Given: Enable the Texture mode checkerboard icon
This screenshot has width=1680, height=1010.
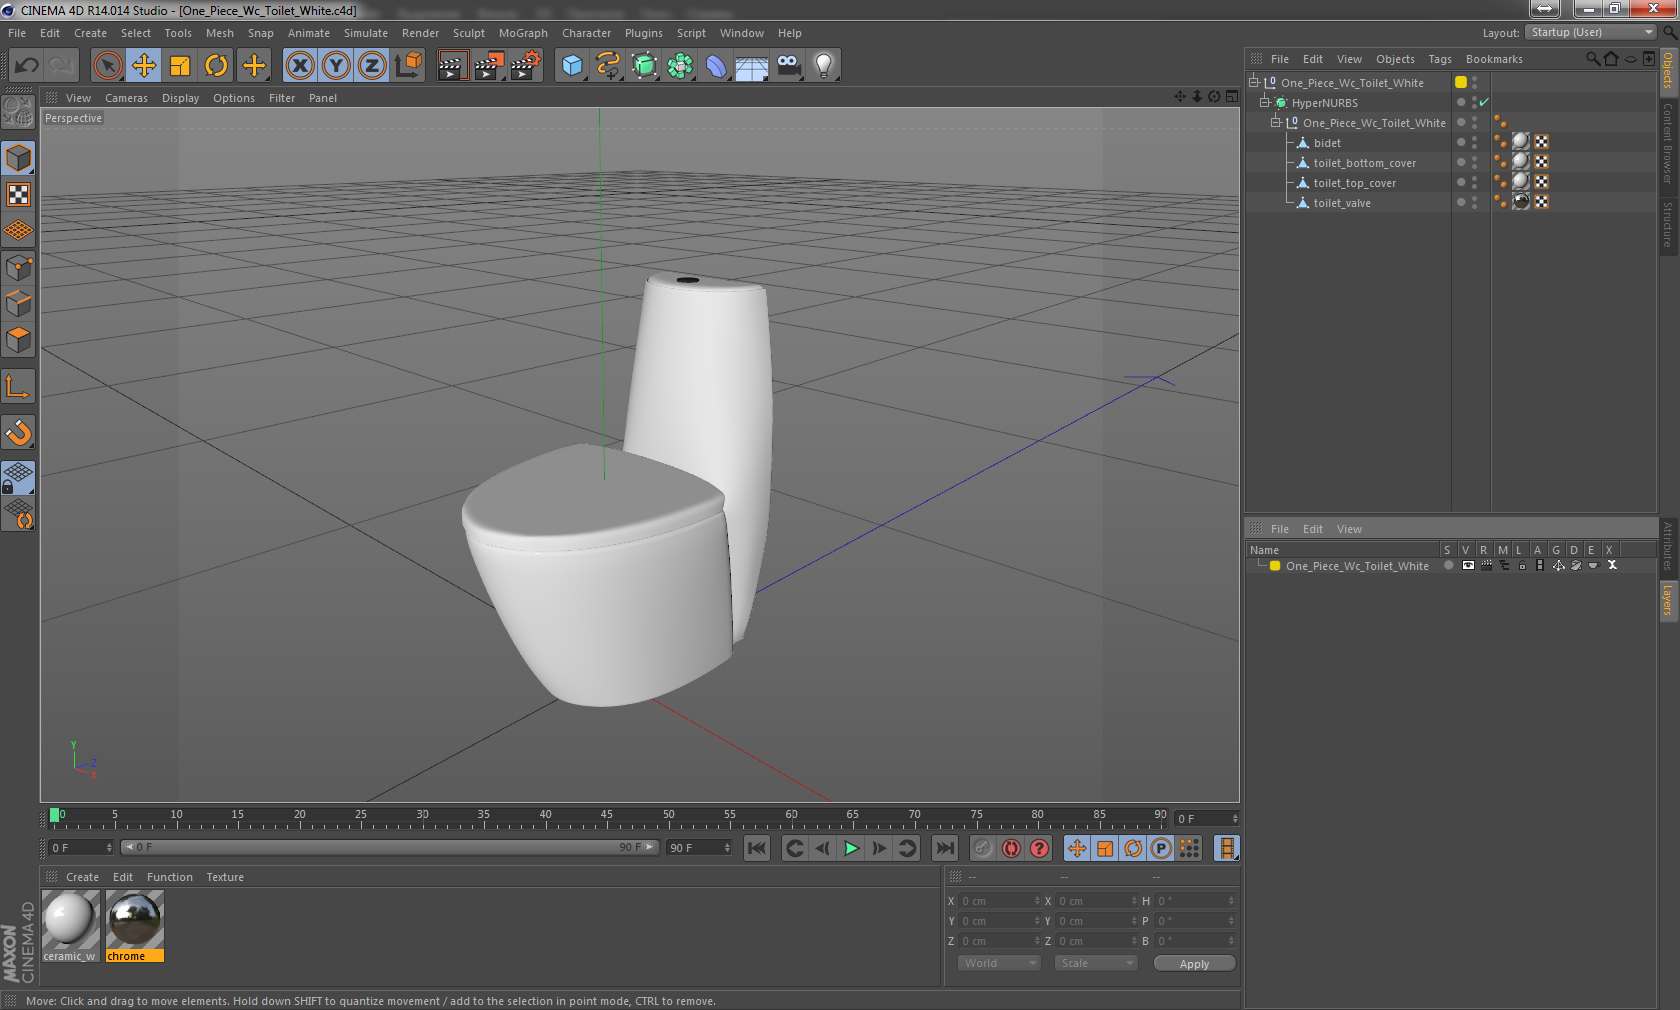Looking at the screenshot, I should [x=18, y=195].
